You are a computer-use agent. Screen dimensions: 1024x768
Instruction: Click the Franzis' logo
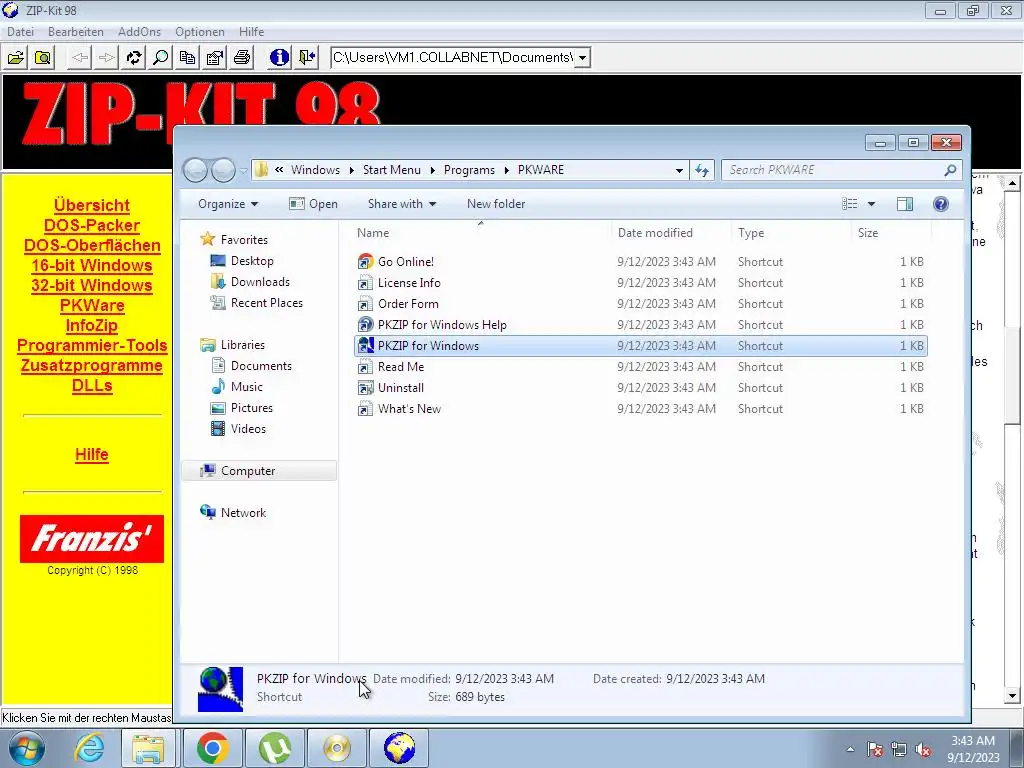tap(92, 539)
